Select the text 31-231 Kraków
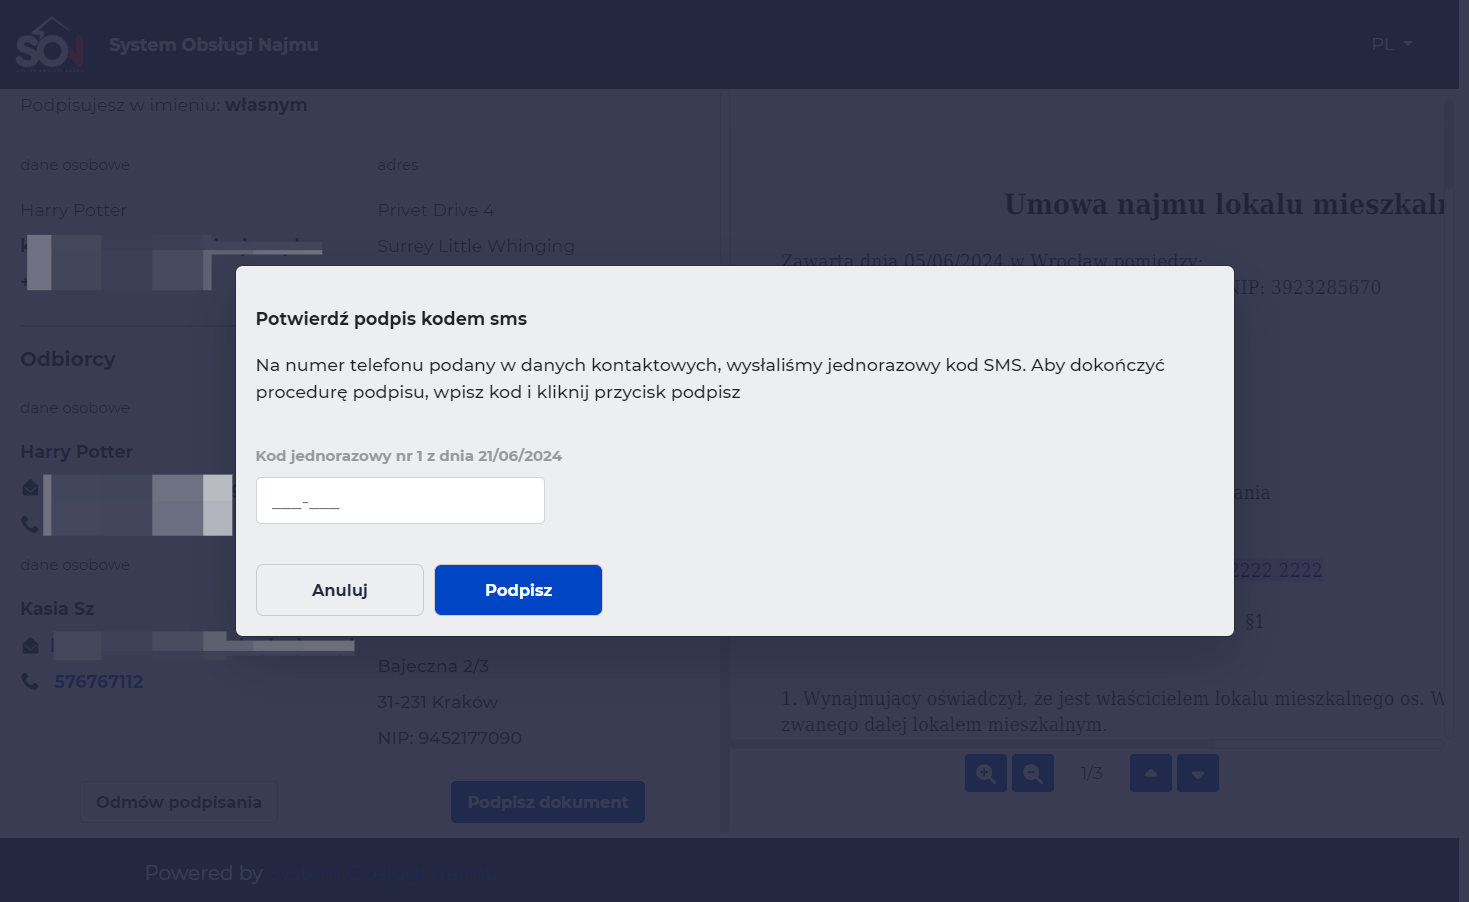 (x=438, y=702)
